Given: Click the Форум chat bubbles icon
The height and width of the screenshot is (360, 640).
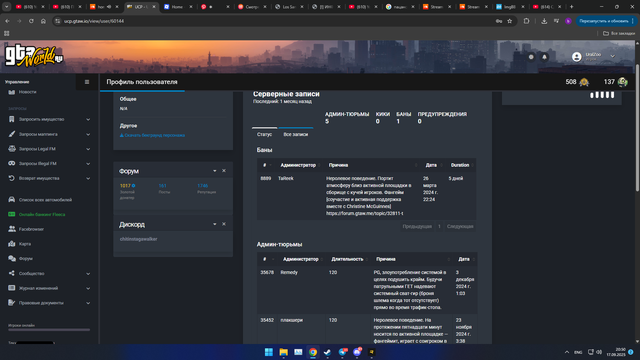Looking at the screenshot, I should (x=11, y=258).
